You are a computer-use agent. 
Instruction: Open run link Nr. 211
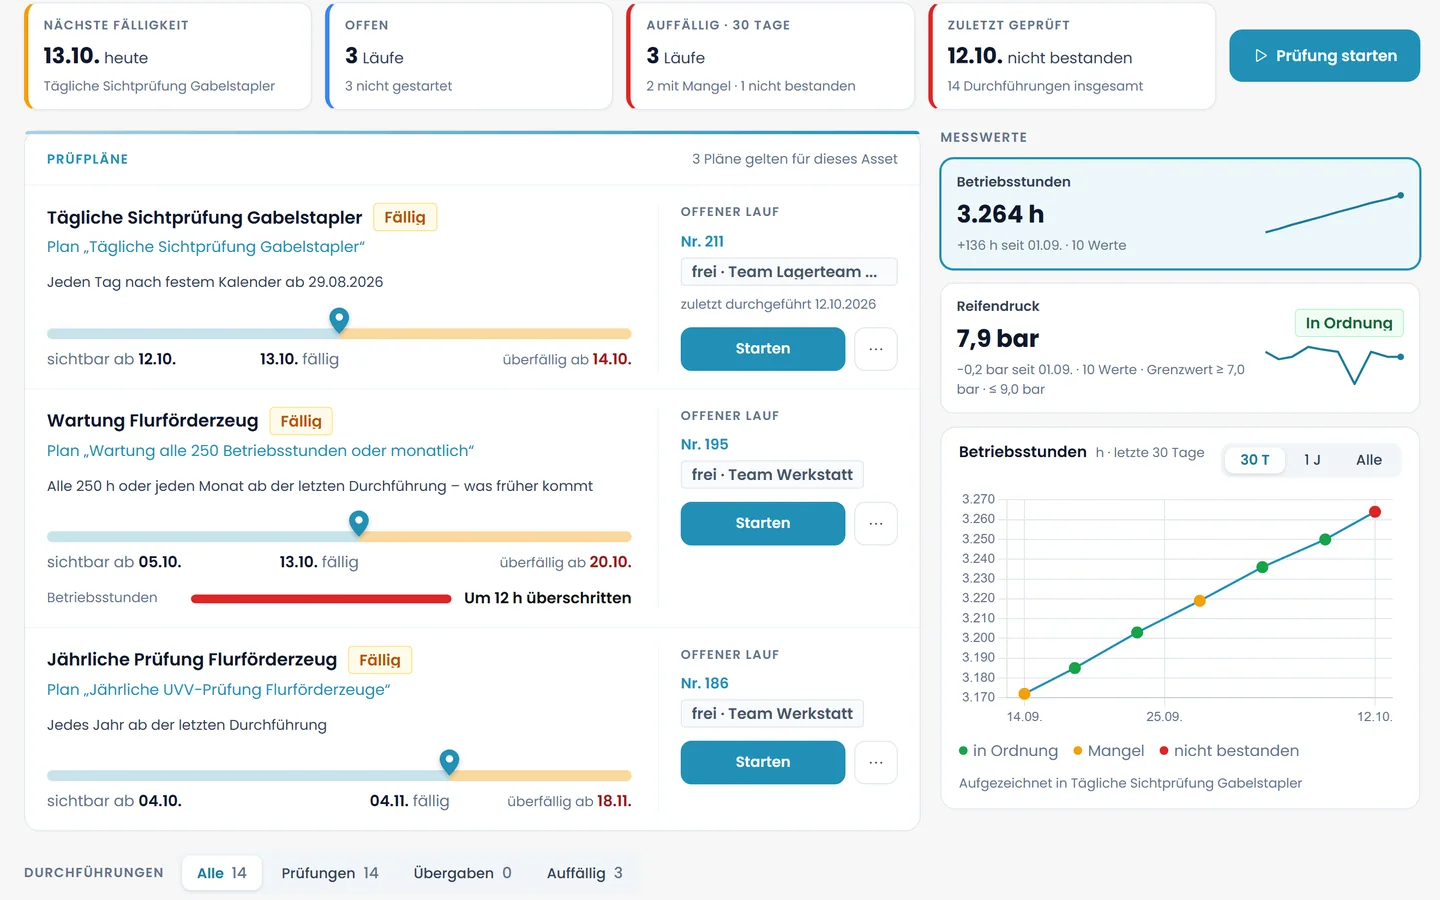[x=702, y=241]
